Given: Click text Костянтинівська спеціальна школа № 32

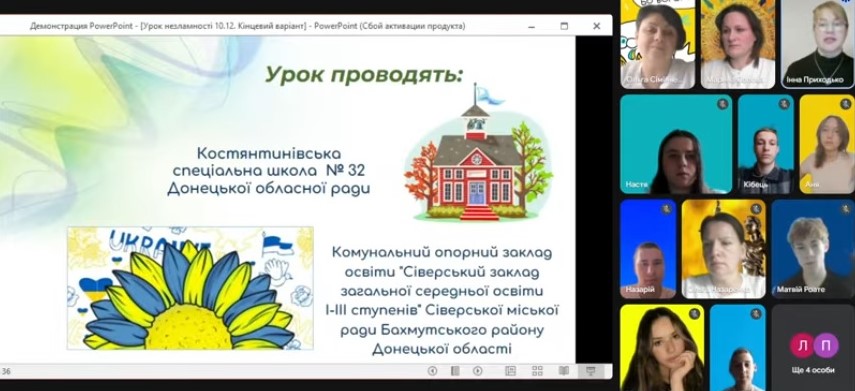Looking at the screenshot, I should click(x=269, y=161).
